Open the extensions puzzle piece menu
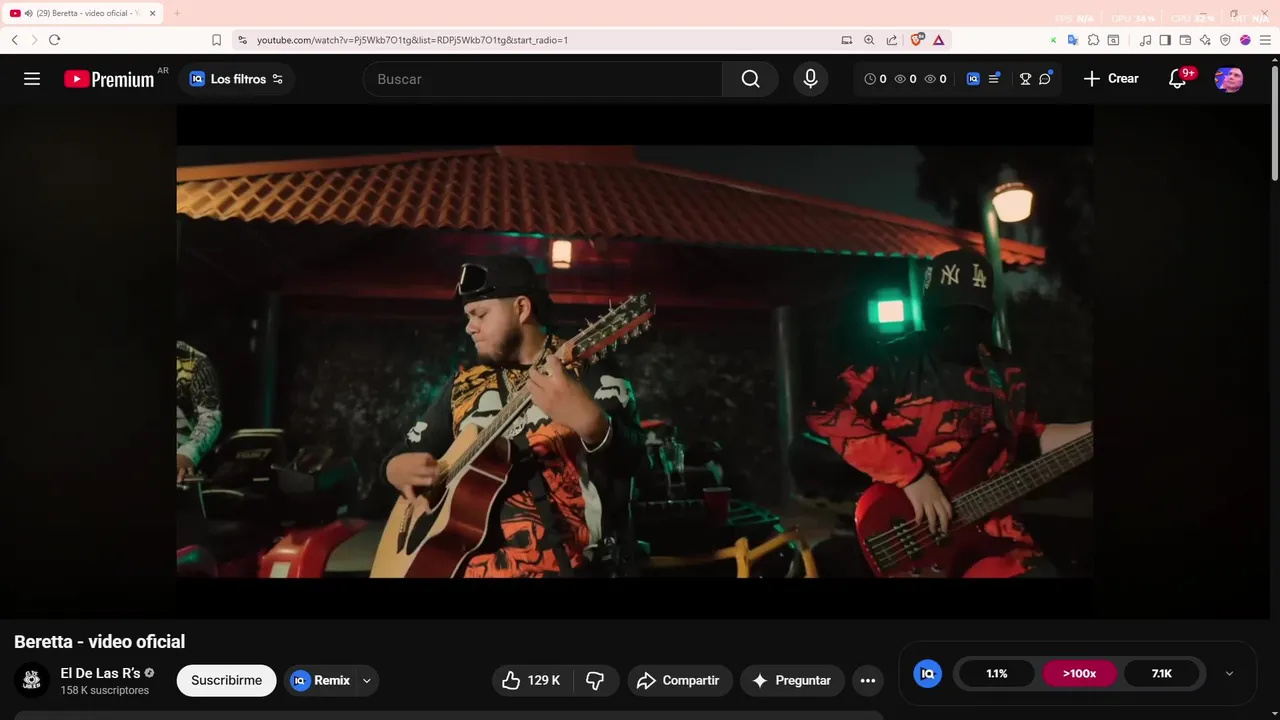1280x720 pixels. (x=1093, y=40)
